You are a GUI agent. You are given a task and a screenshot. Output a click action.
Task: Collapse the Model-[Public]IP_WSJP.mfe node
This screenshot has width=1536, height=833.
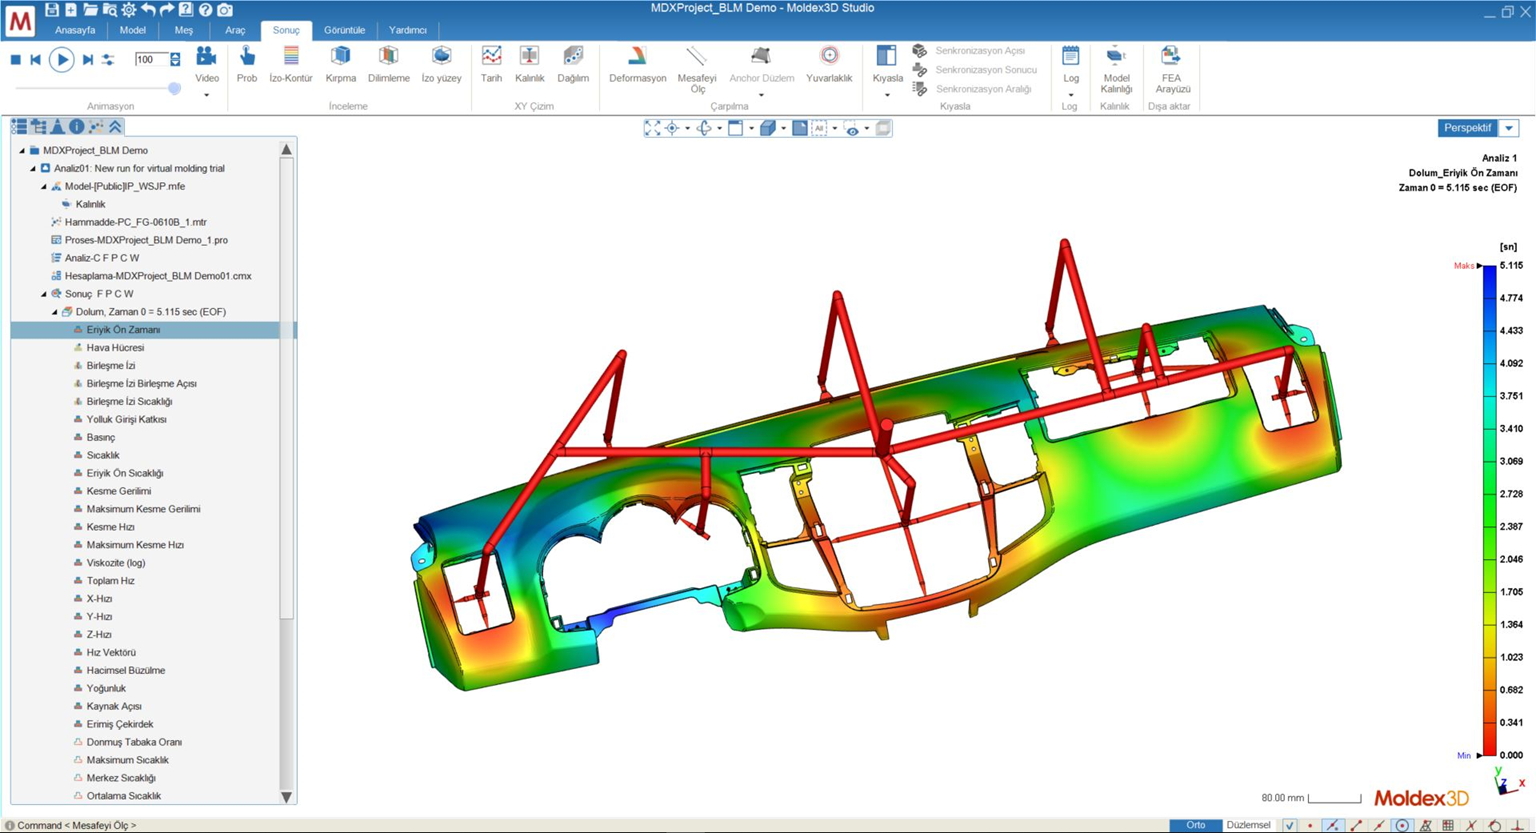(44, 187)
